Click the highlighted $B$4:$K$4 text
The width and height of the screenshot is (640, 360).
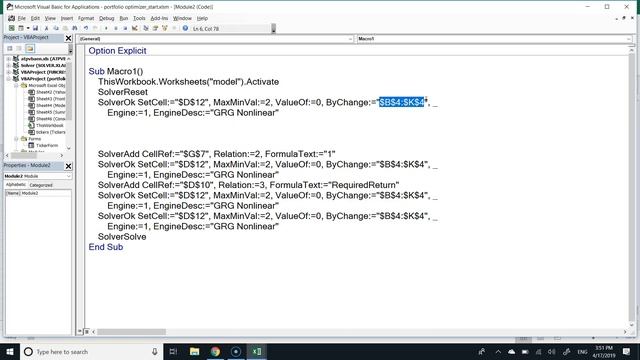coord(402,102)
